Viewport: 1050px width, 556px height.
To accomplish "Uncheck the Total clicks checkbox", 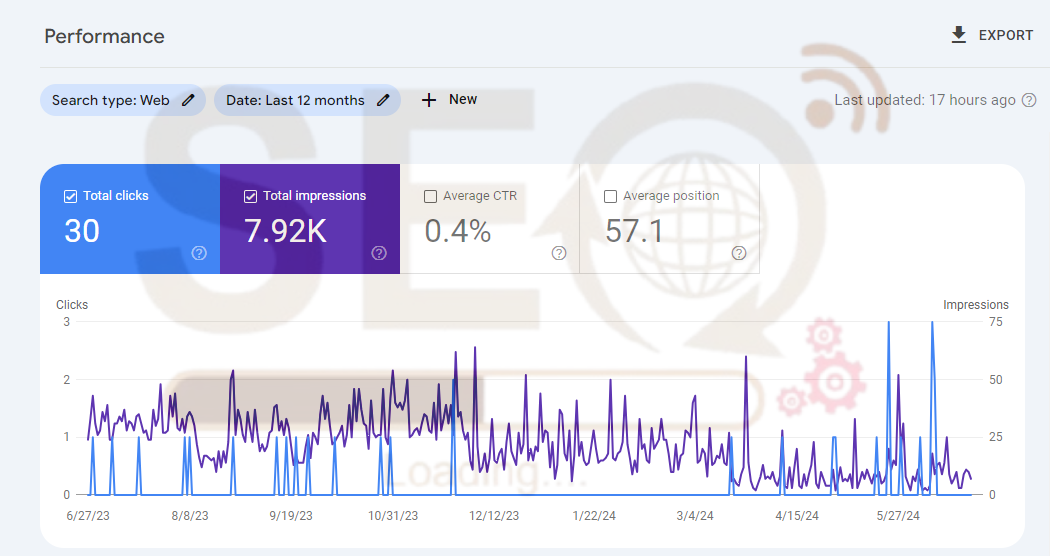I will coord(71,196).
